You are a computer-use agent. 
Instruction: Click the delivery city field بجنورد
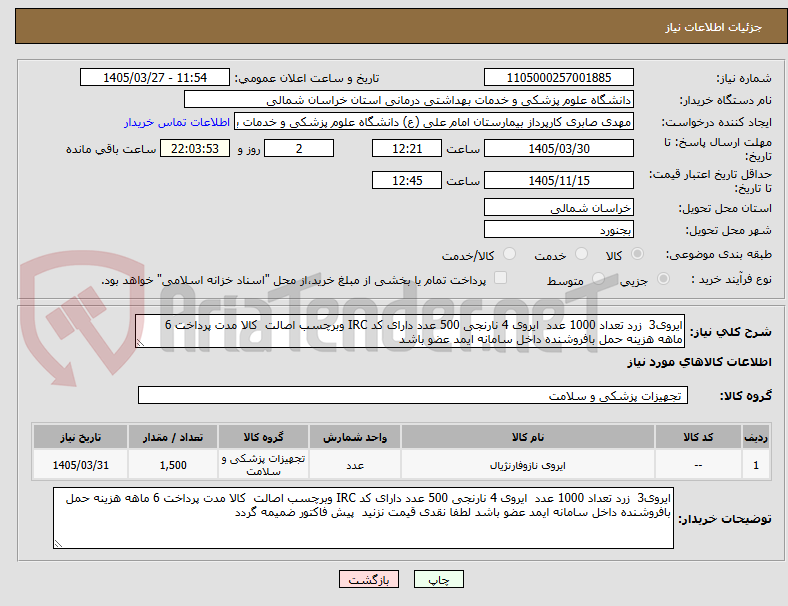click(559, 230)
